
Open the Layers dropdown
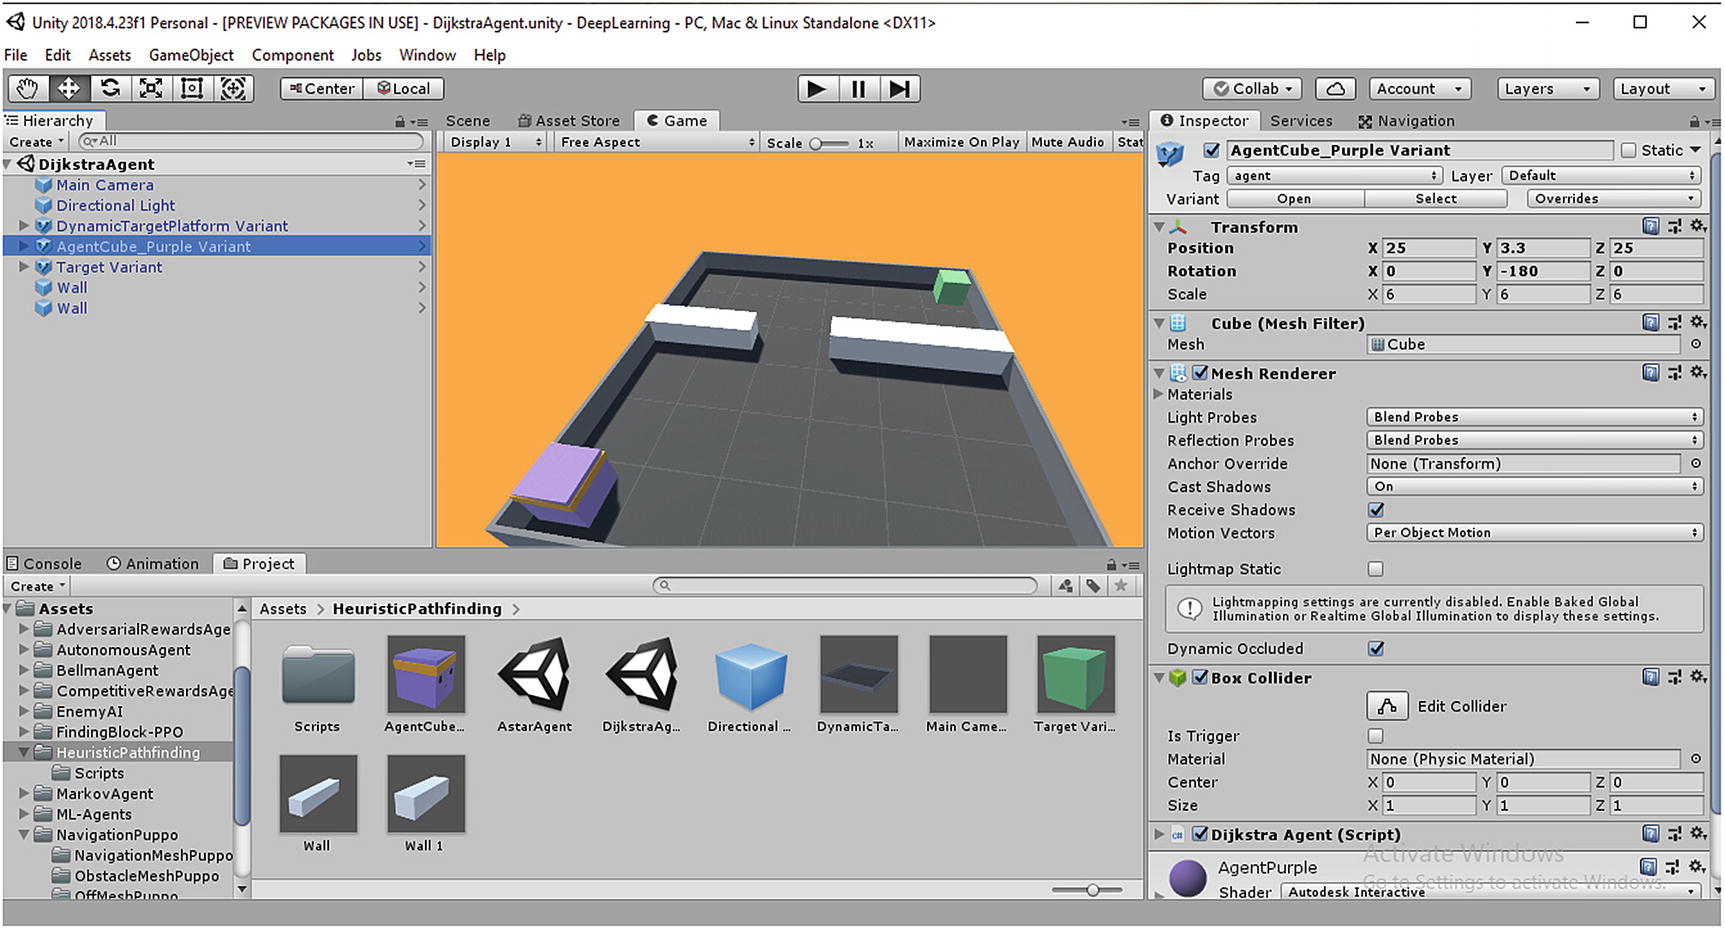point(1547,89)
